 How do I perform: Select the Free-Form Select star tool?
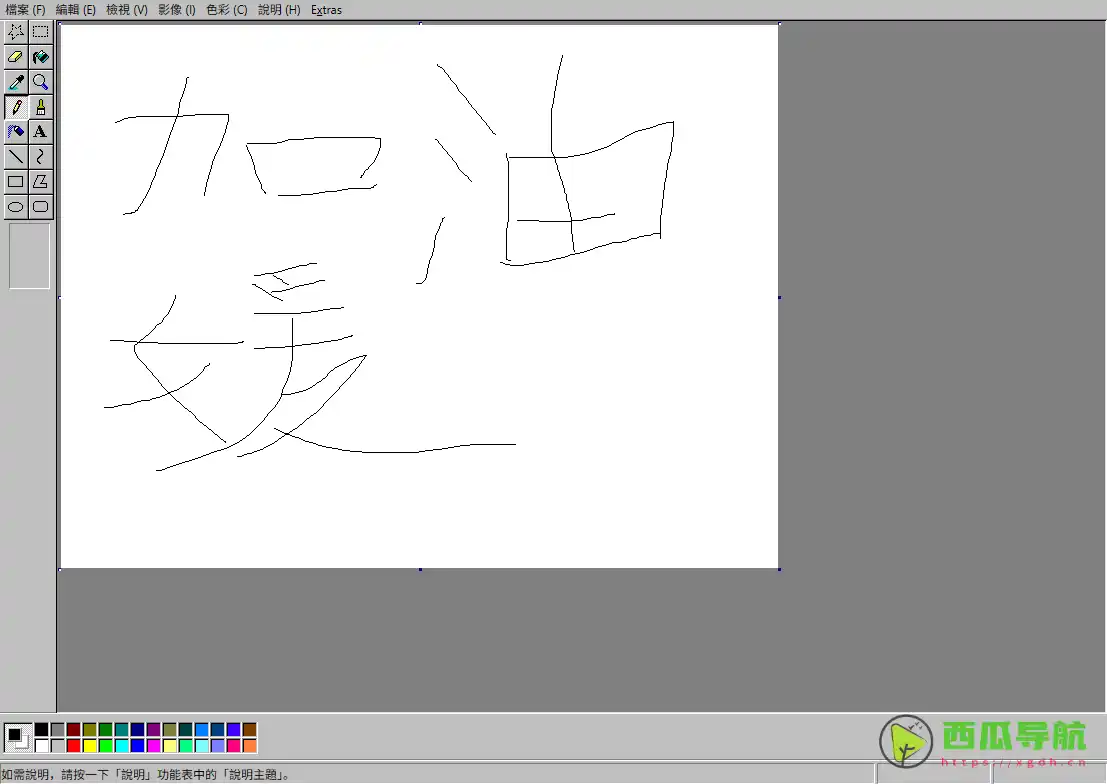(x=16, y=32)
